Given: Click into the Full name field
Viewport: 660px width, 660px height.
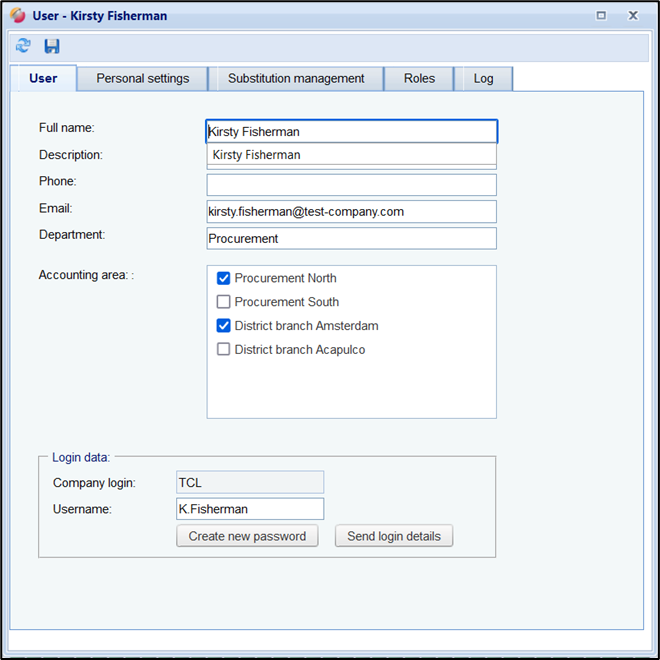Looking at the screenshot, I should click(350, 131).
